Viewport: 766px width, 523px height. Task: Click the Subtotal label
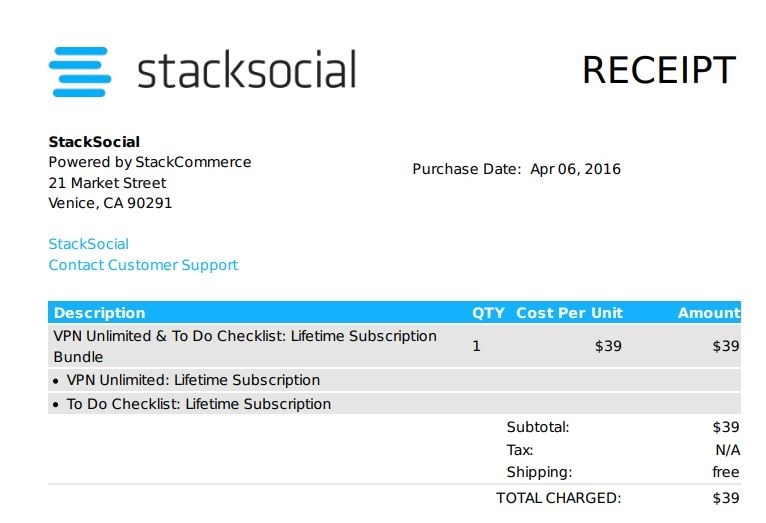tap(537, 427)
